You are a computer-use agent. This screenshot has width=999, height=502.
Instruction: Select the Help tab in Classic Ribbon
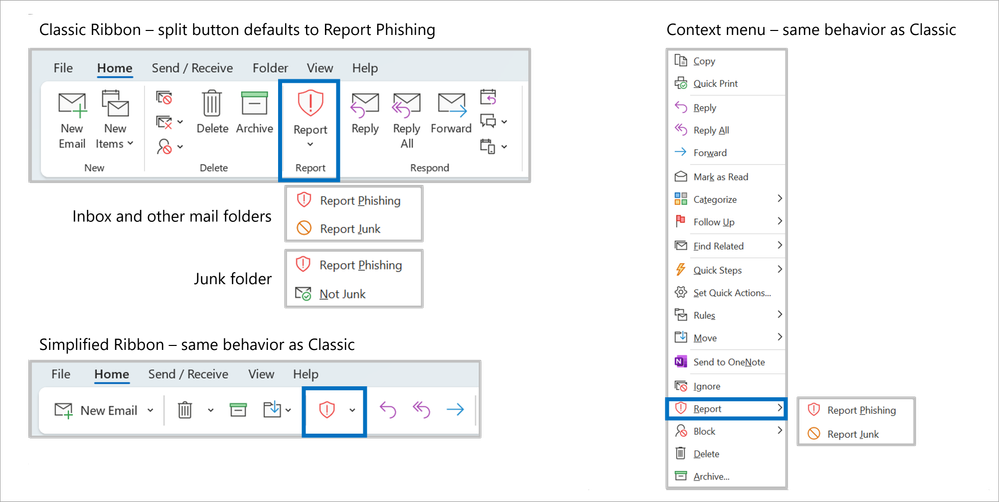[365, 68]
